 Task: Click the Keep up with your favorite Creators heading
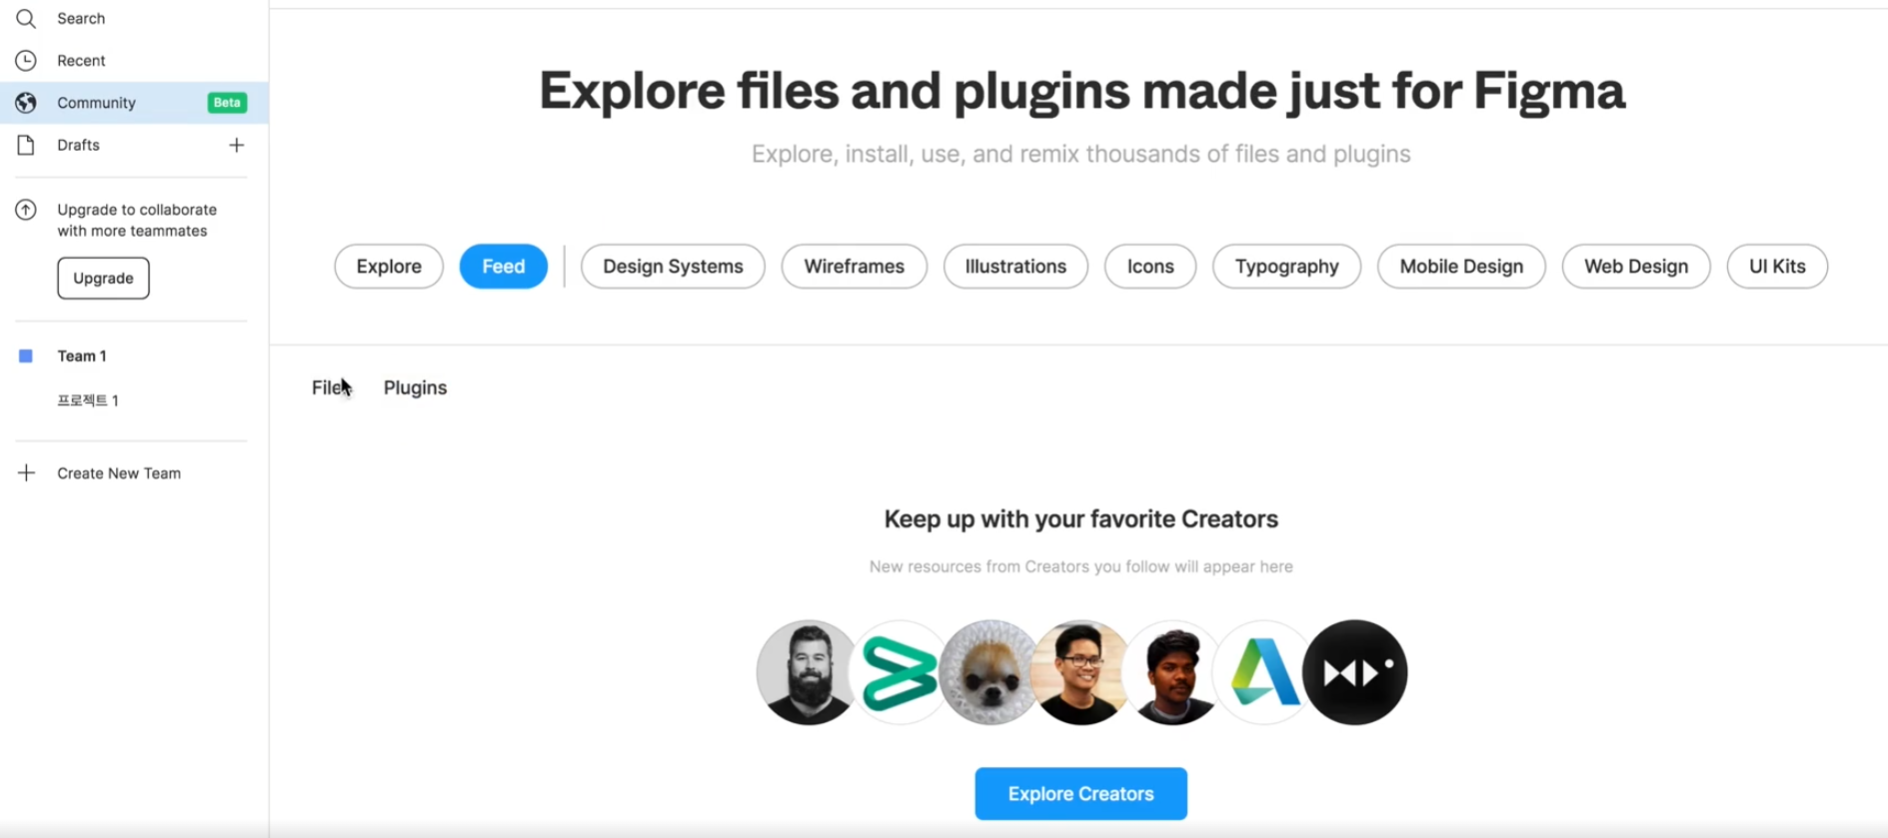[1081, 519]
